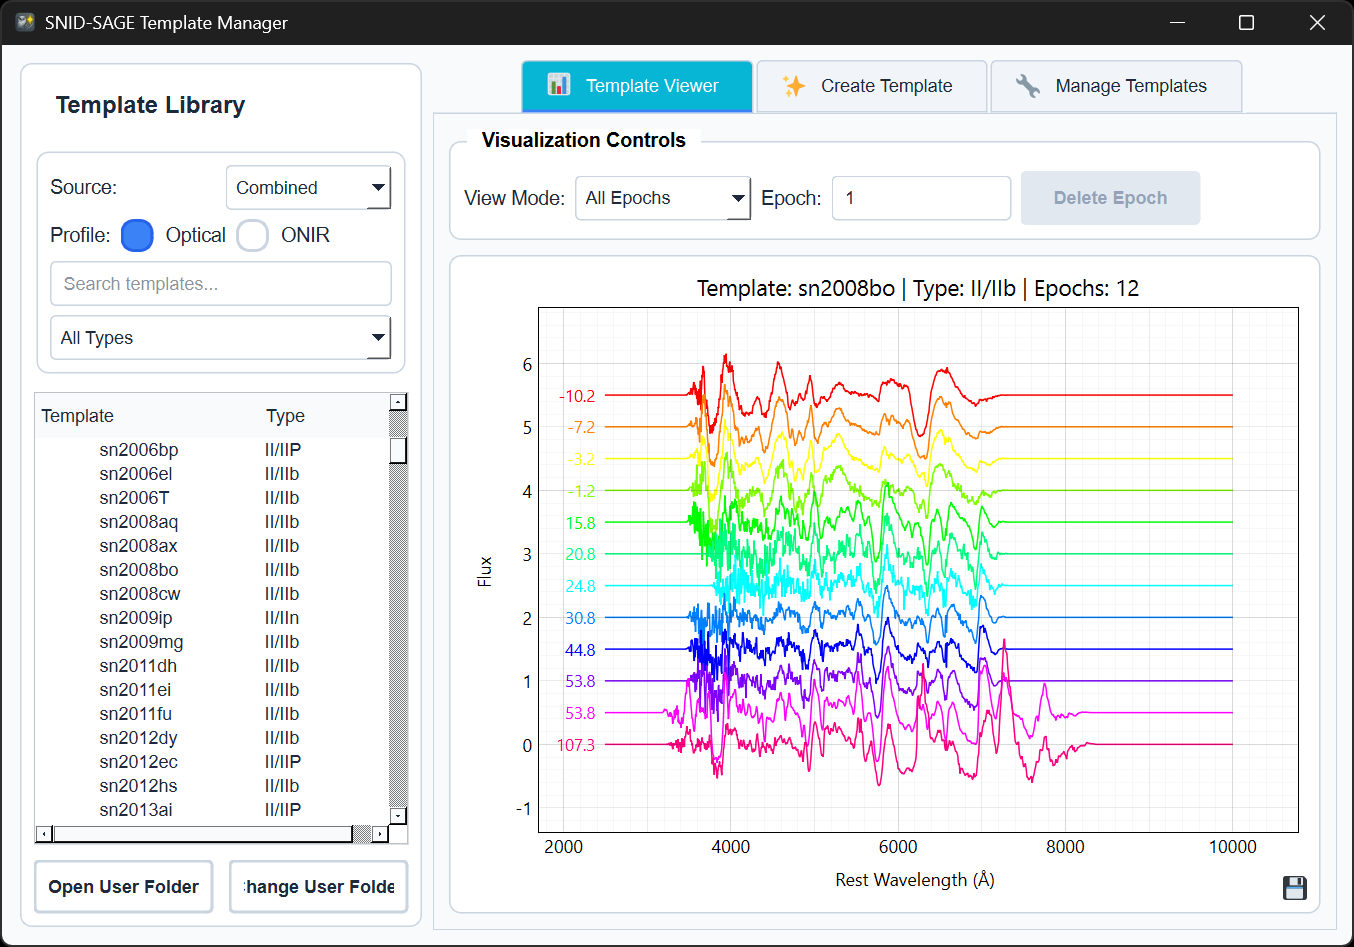Click the Epoch number input field
This screenshot has height=947, width=1354.
(x=920, y=198)
